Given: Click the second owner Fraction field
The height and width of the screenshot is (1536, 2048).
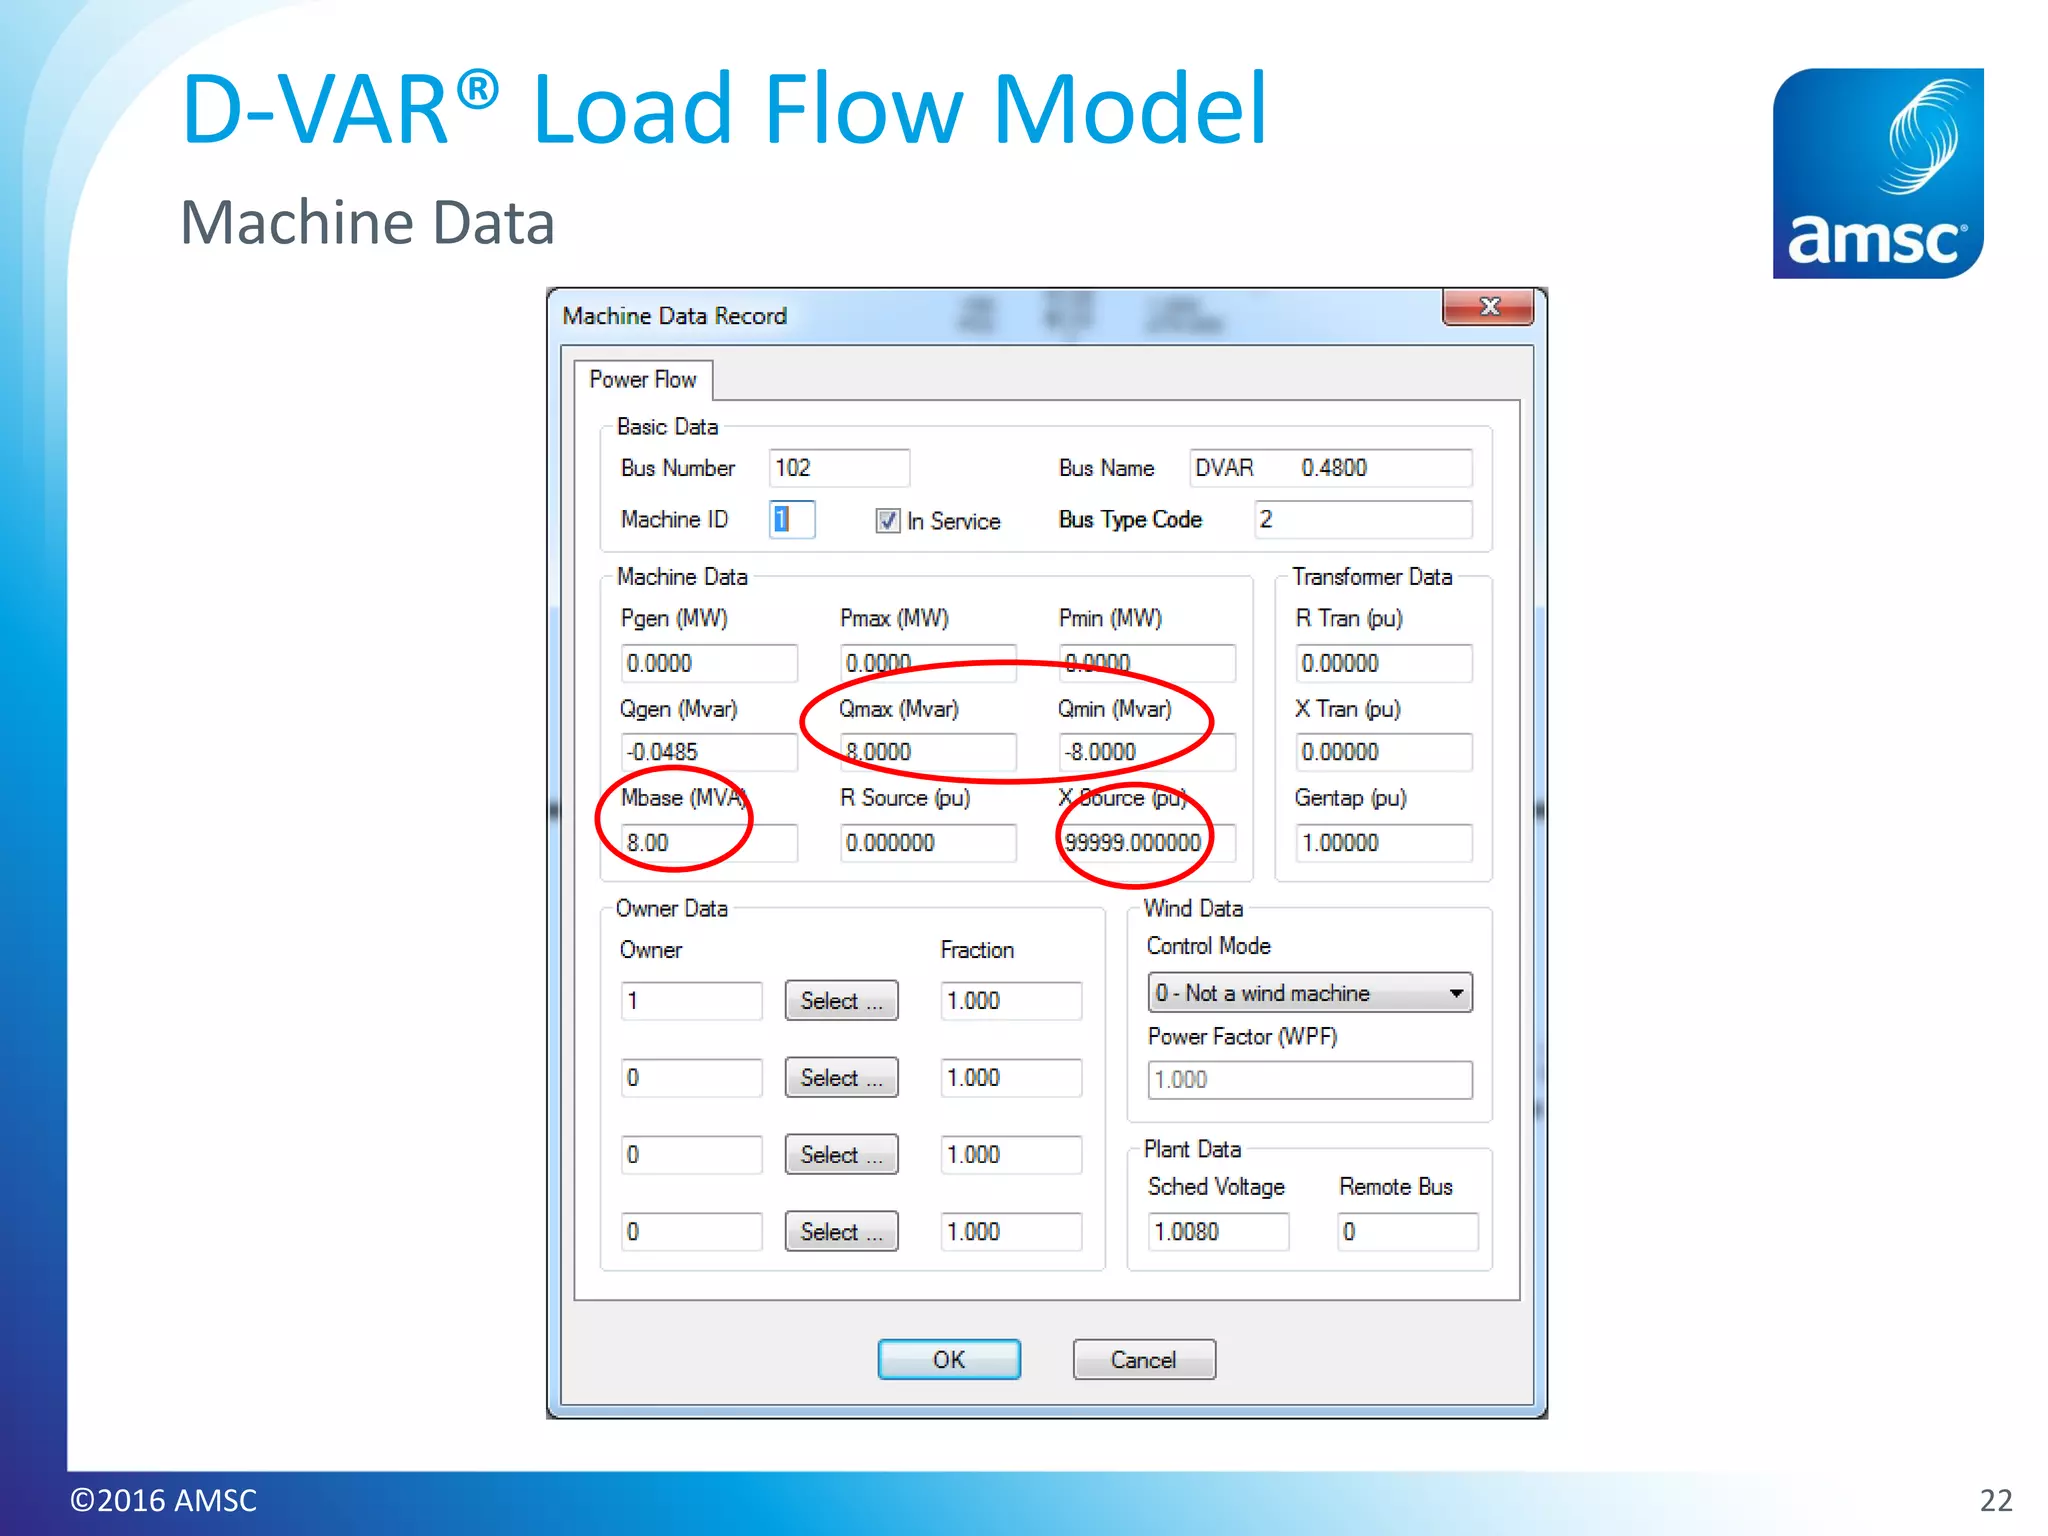Looking at the screenshot, I should pyautogui.click(x=1011, y=1078).
